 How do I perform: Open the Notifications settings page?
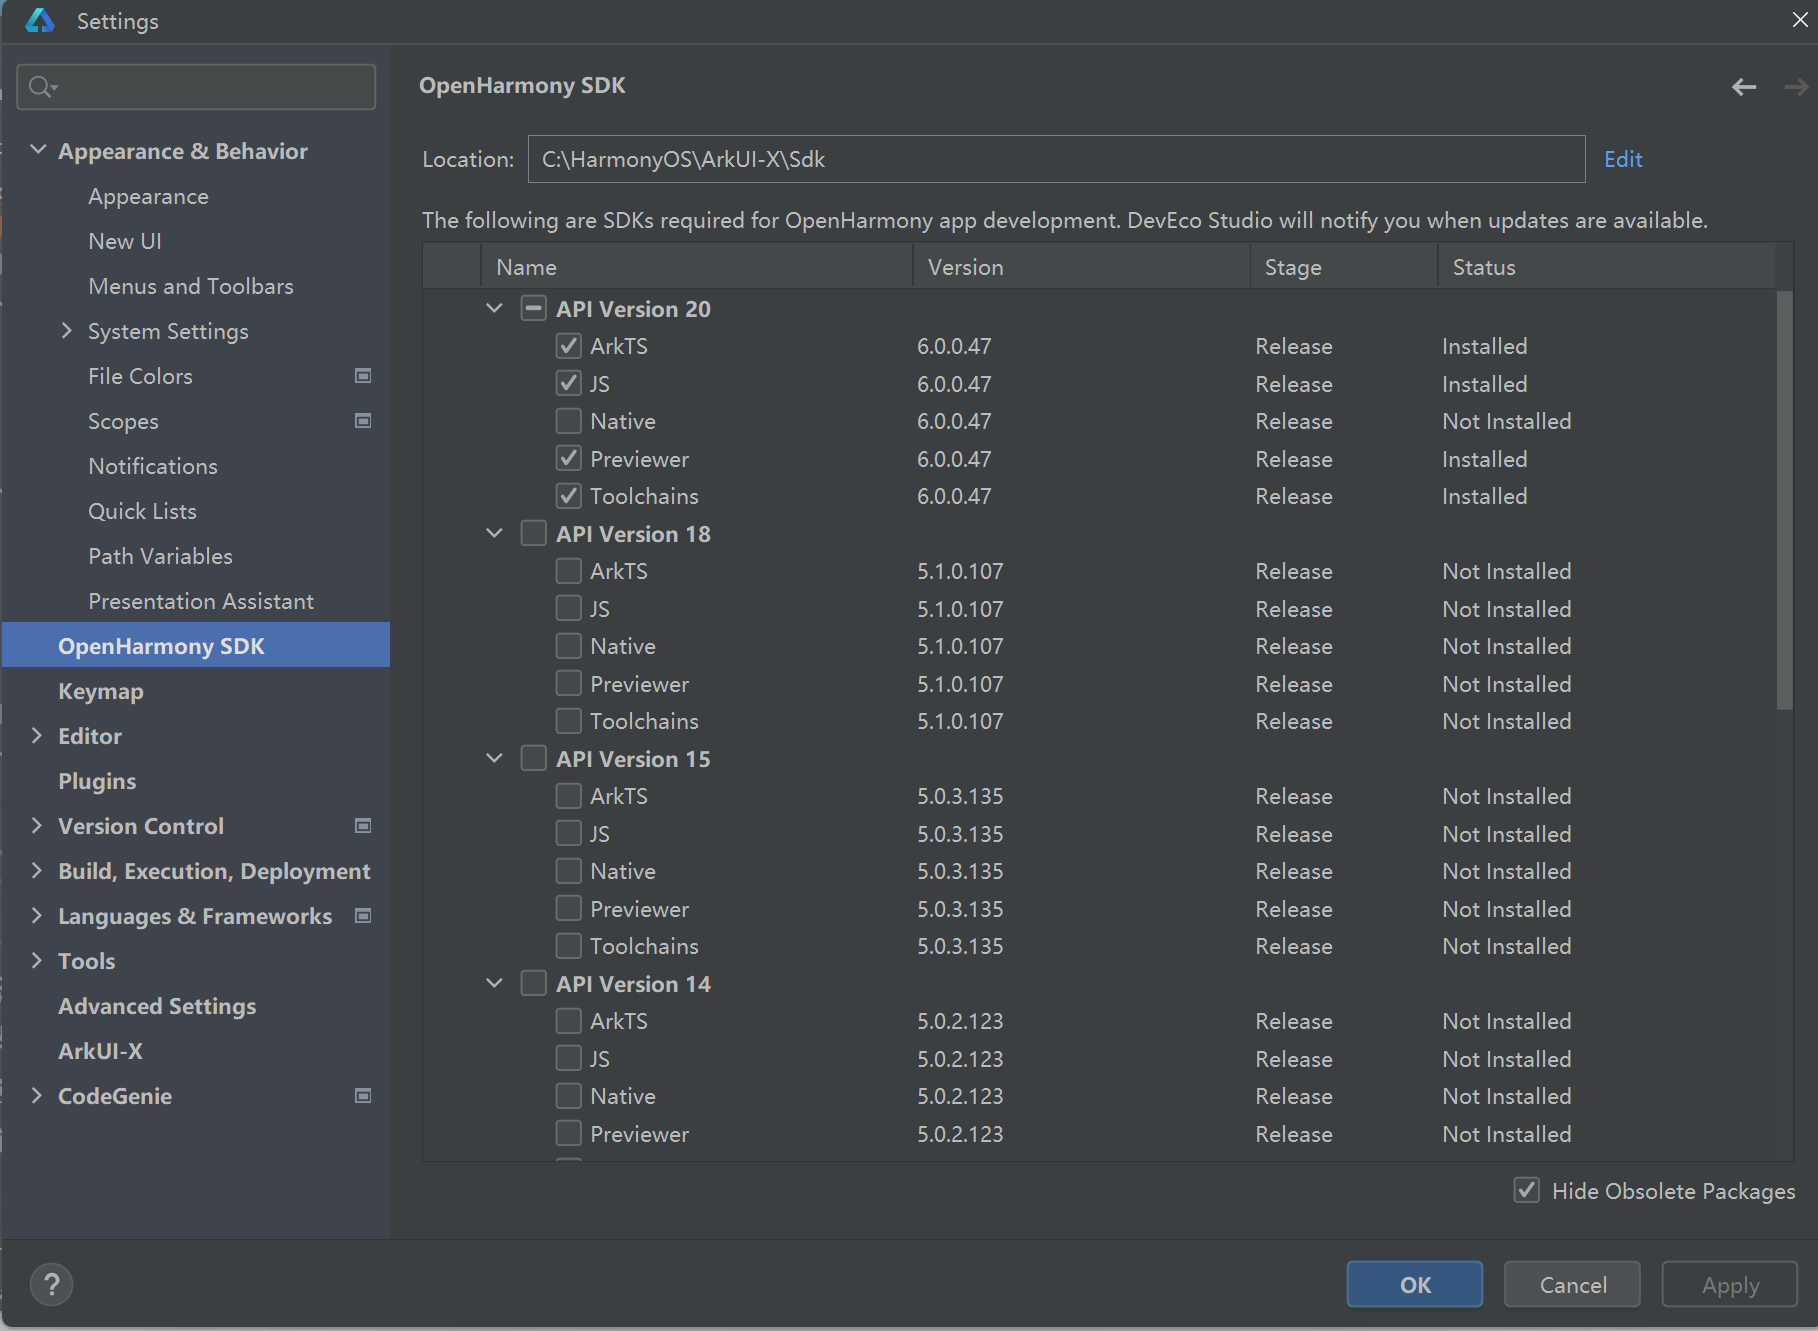pos(153,467)
